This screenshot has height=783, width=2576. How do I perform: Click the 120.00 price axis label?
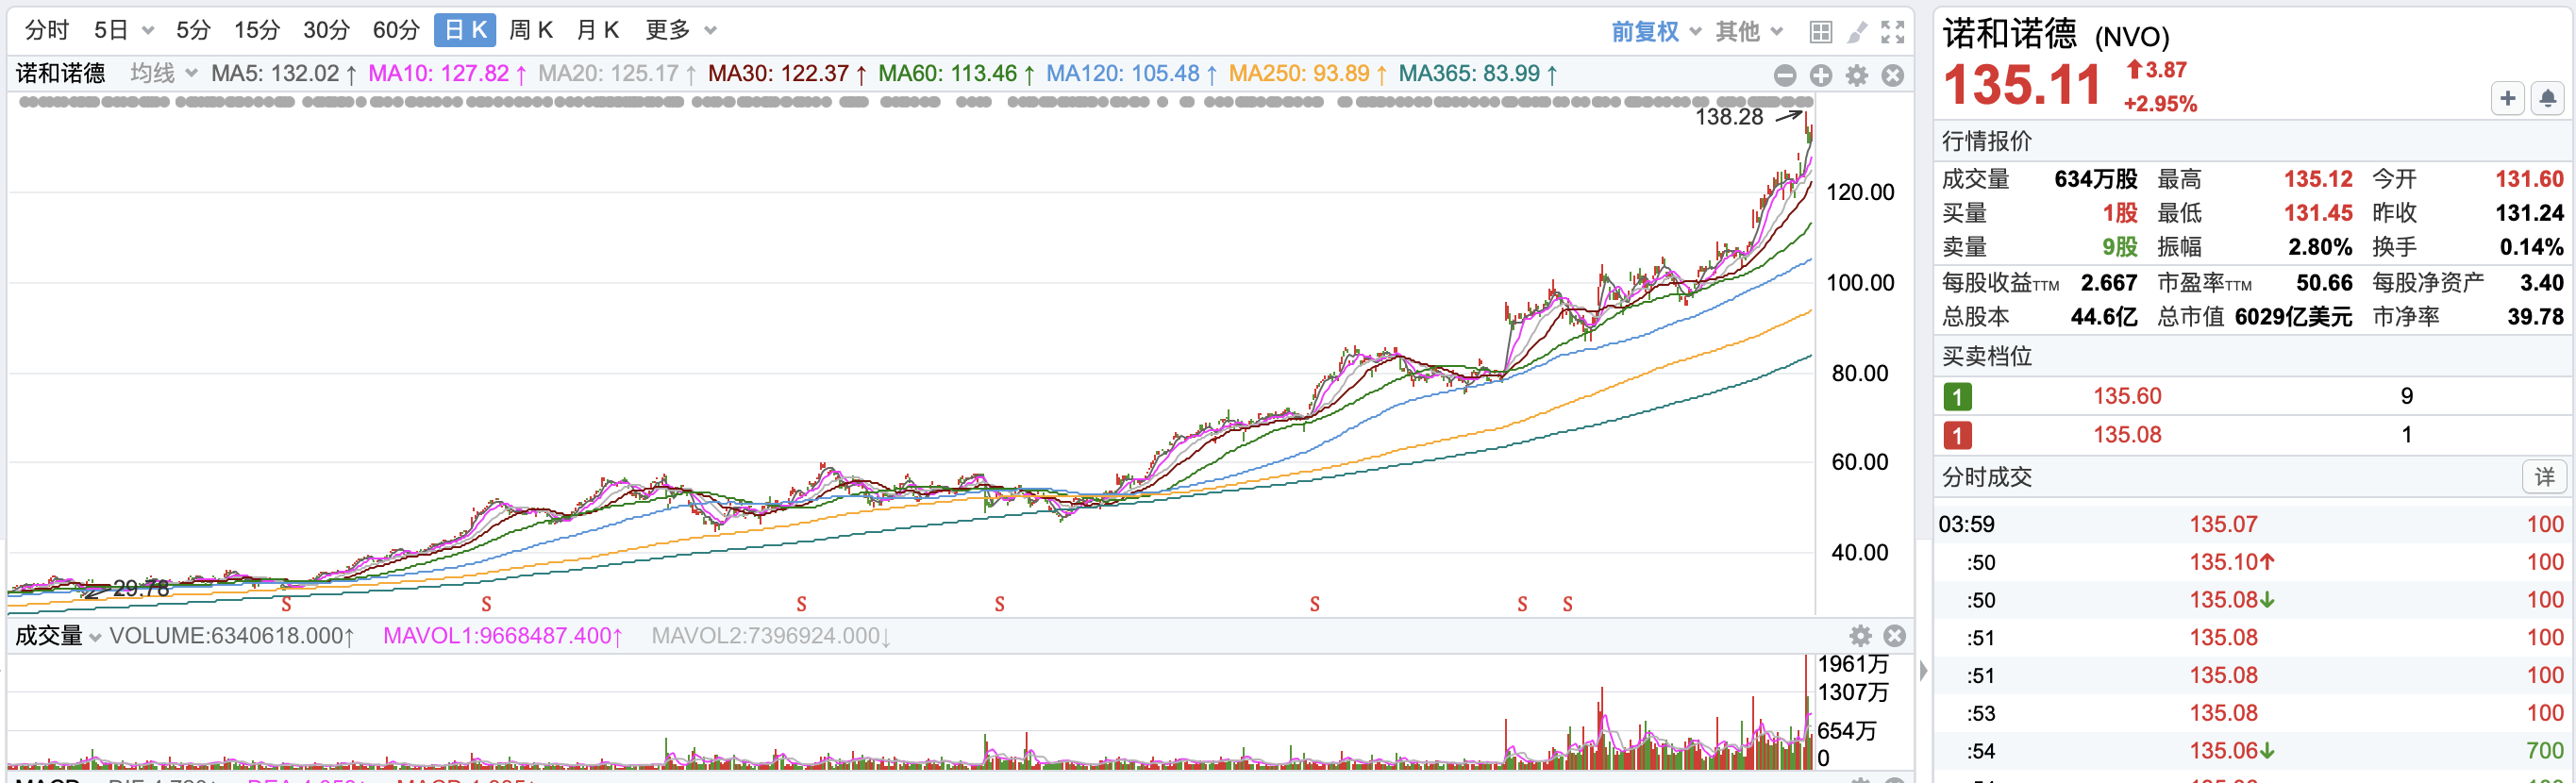pyautogui.click(x=1859, y=192)
